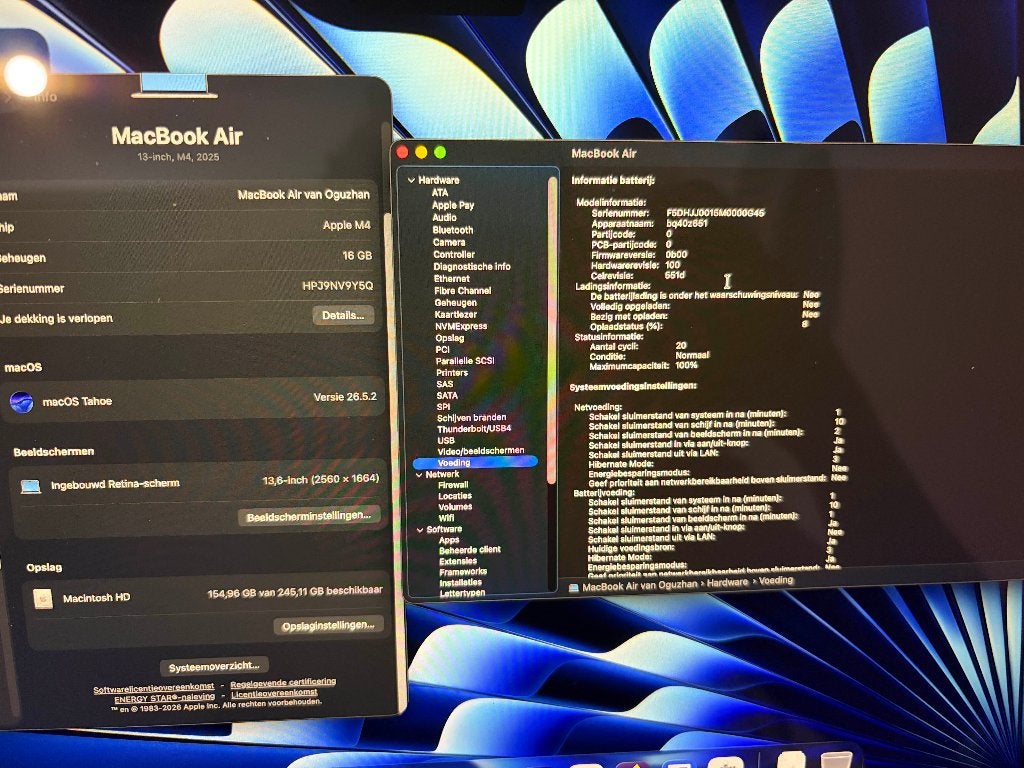Select Locaties under Netwerk
The height and width of the screenshot is (768, 1024).
tap(455, 497)
